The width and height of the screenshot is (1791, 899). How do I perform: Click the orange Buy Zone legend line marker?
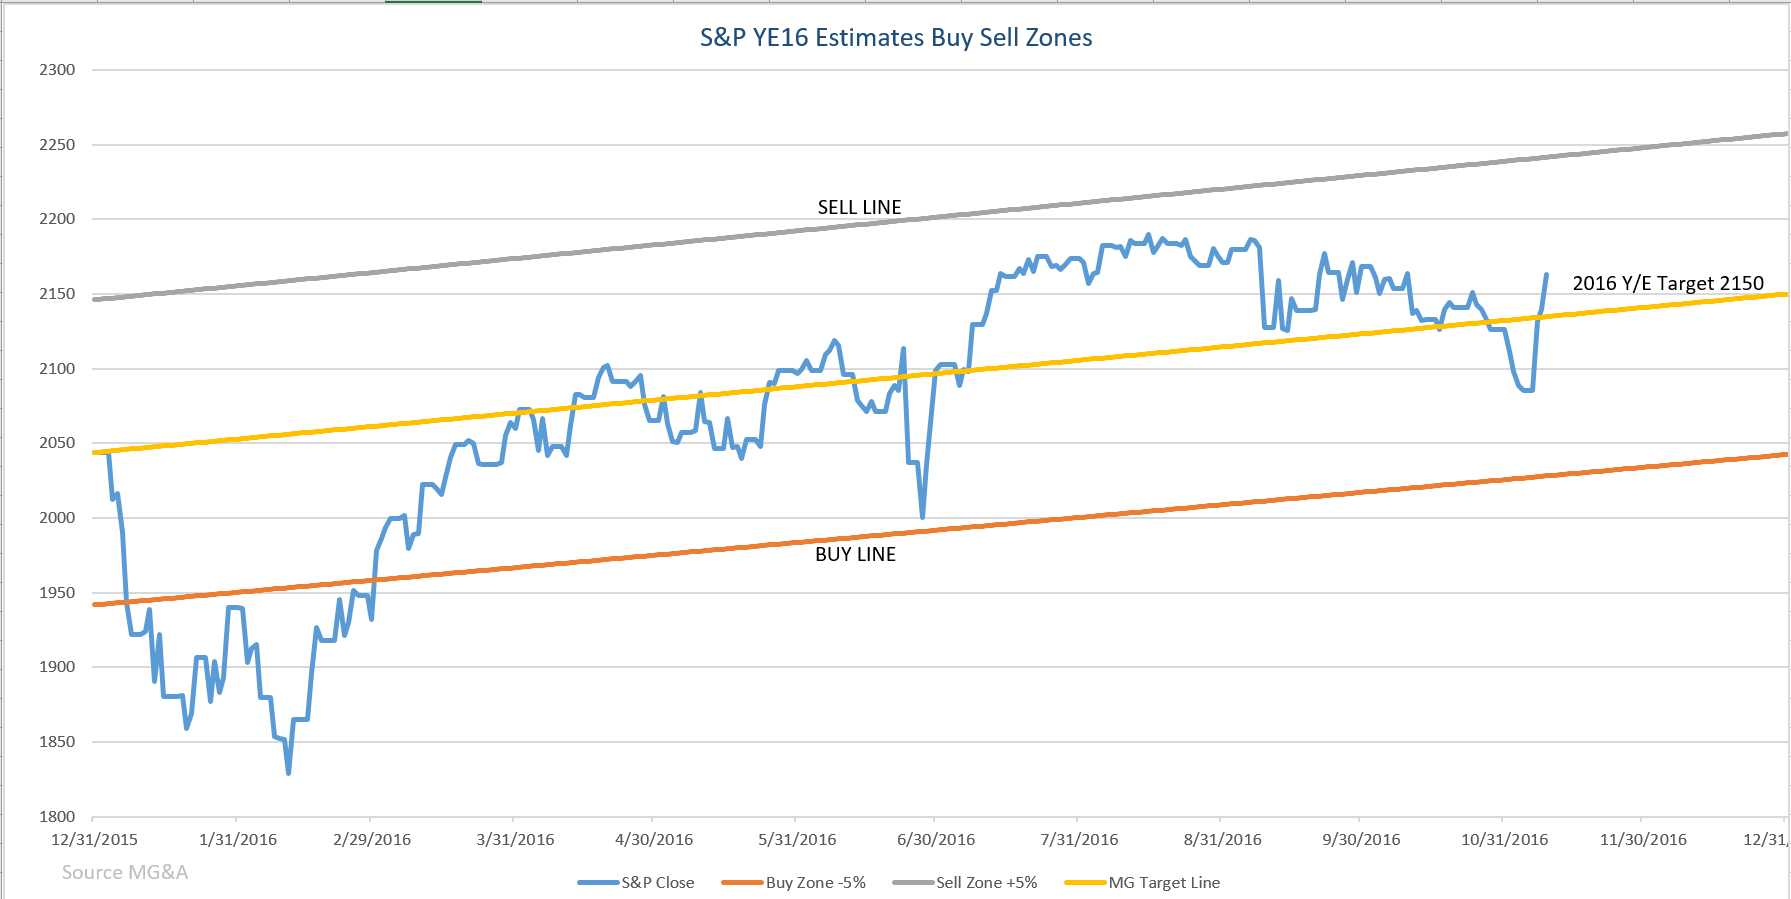point(742,883)
